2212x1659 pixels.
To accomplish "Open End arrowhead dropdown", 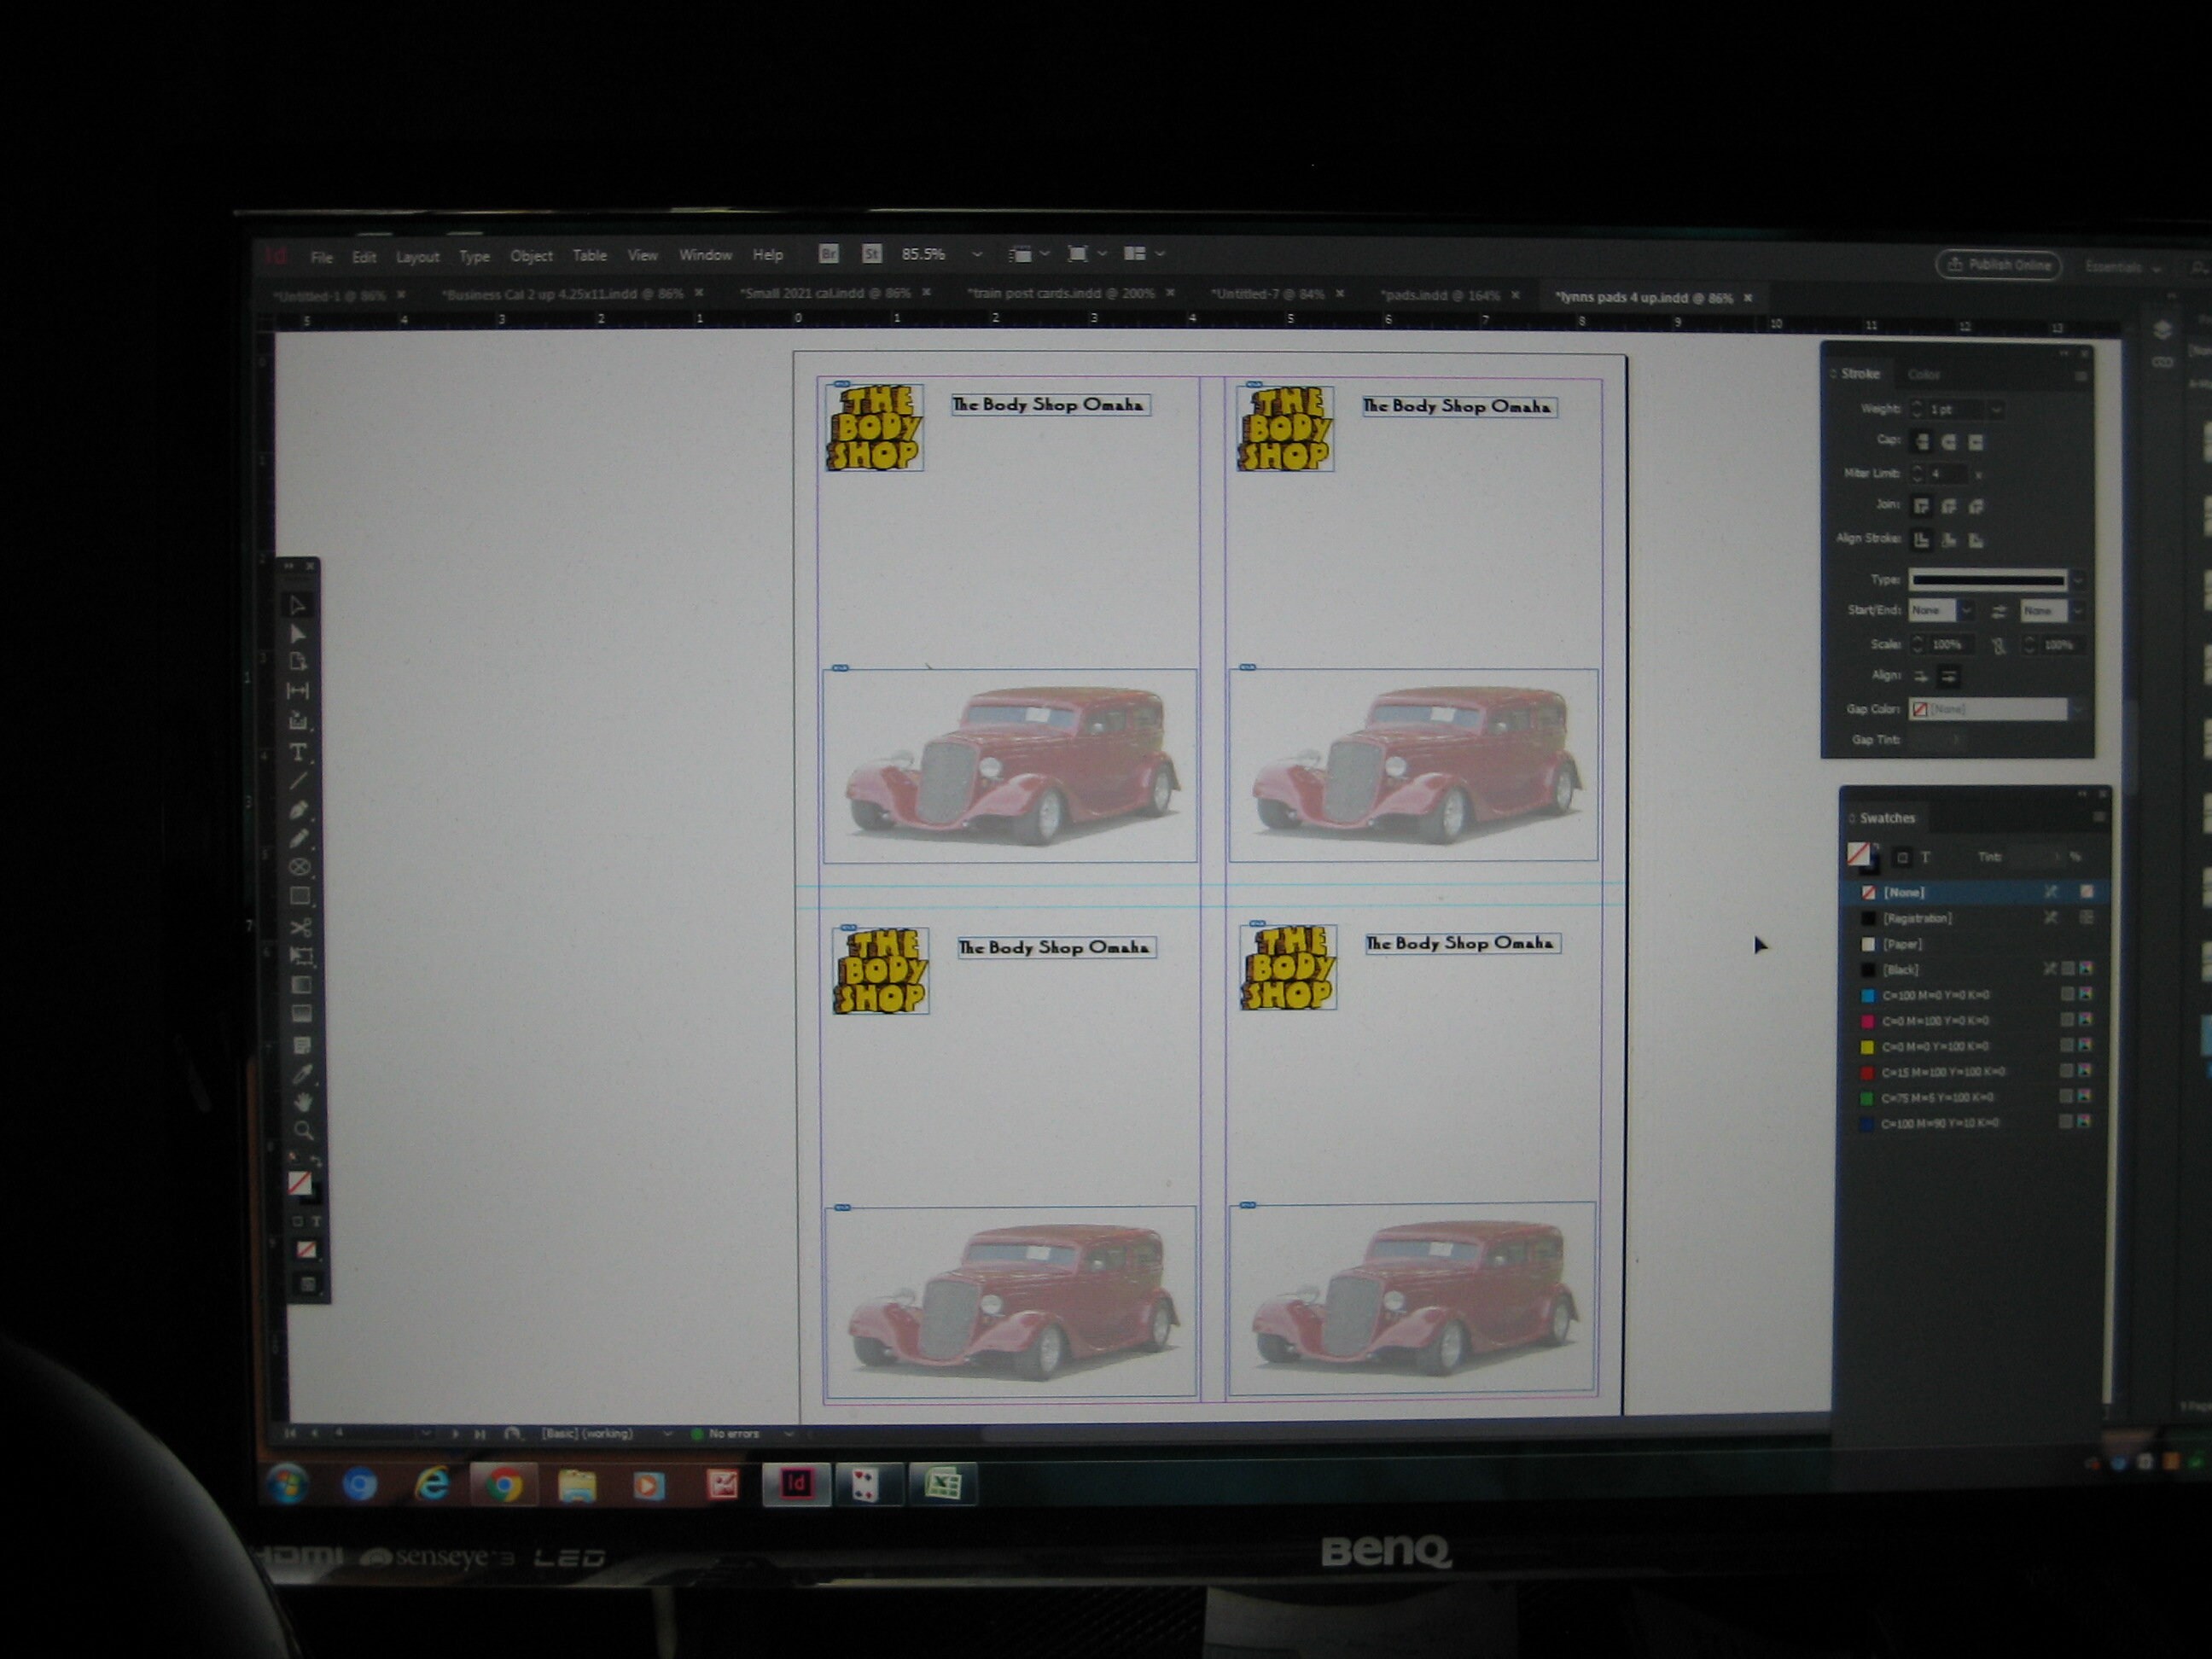I will click(x=2077, y=610).
